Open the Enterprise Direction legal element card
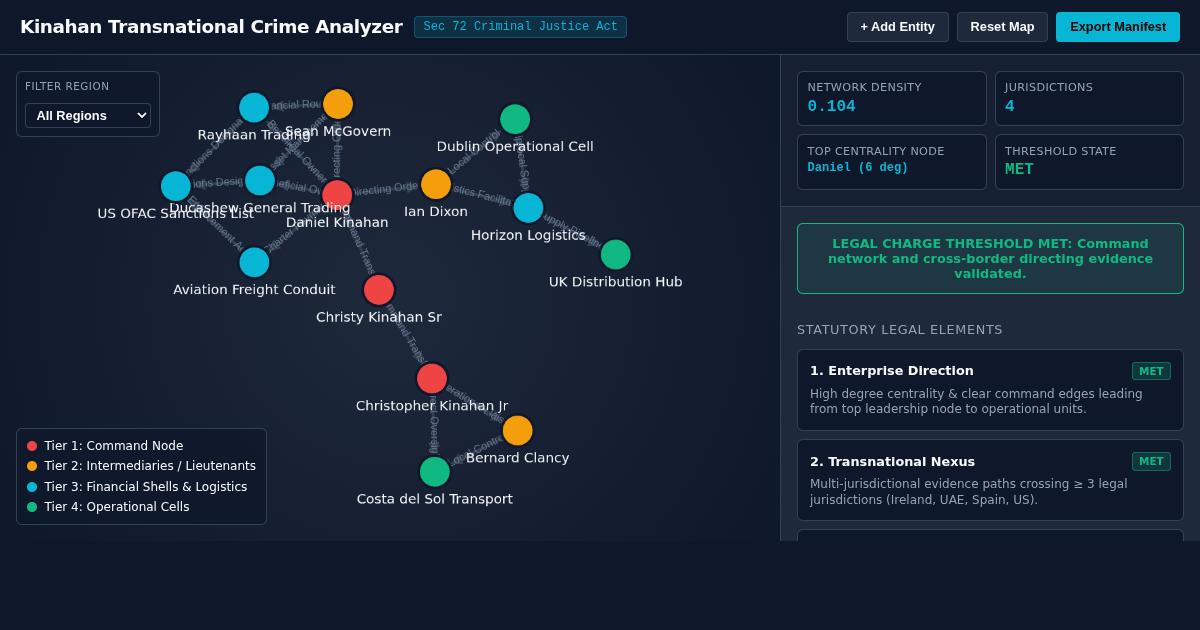 (990, 390)
